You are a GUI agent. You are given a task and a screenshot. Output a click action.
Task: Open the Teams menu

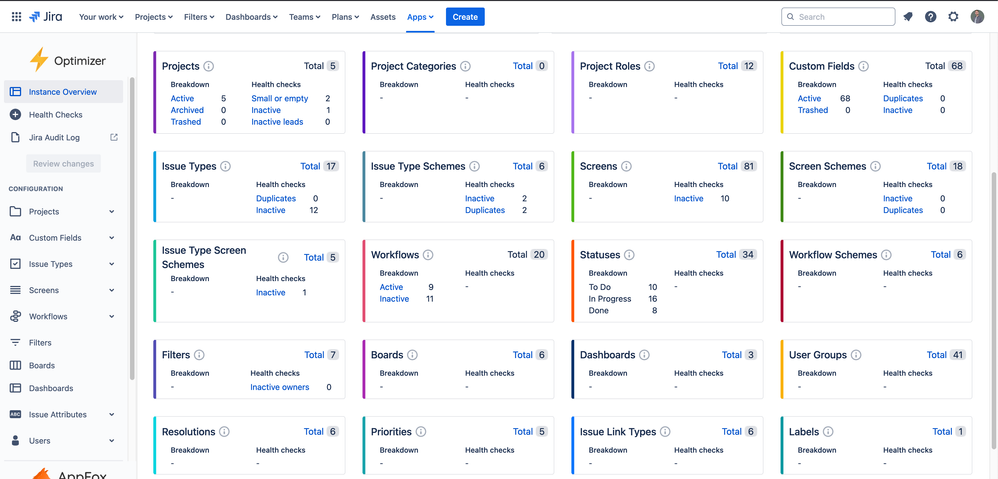point(304,17)
